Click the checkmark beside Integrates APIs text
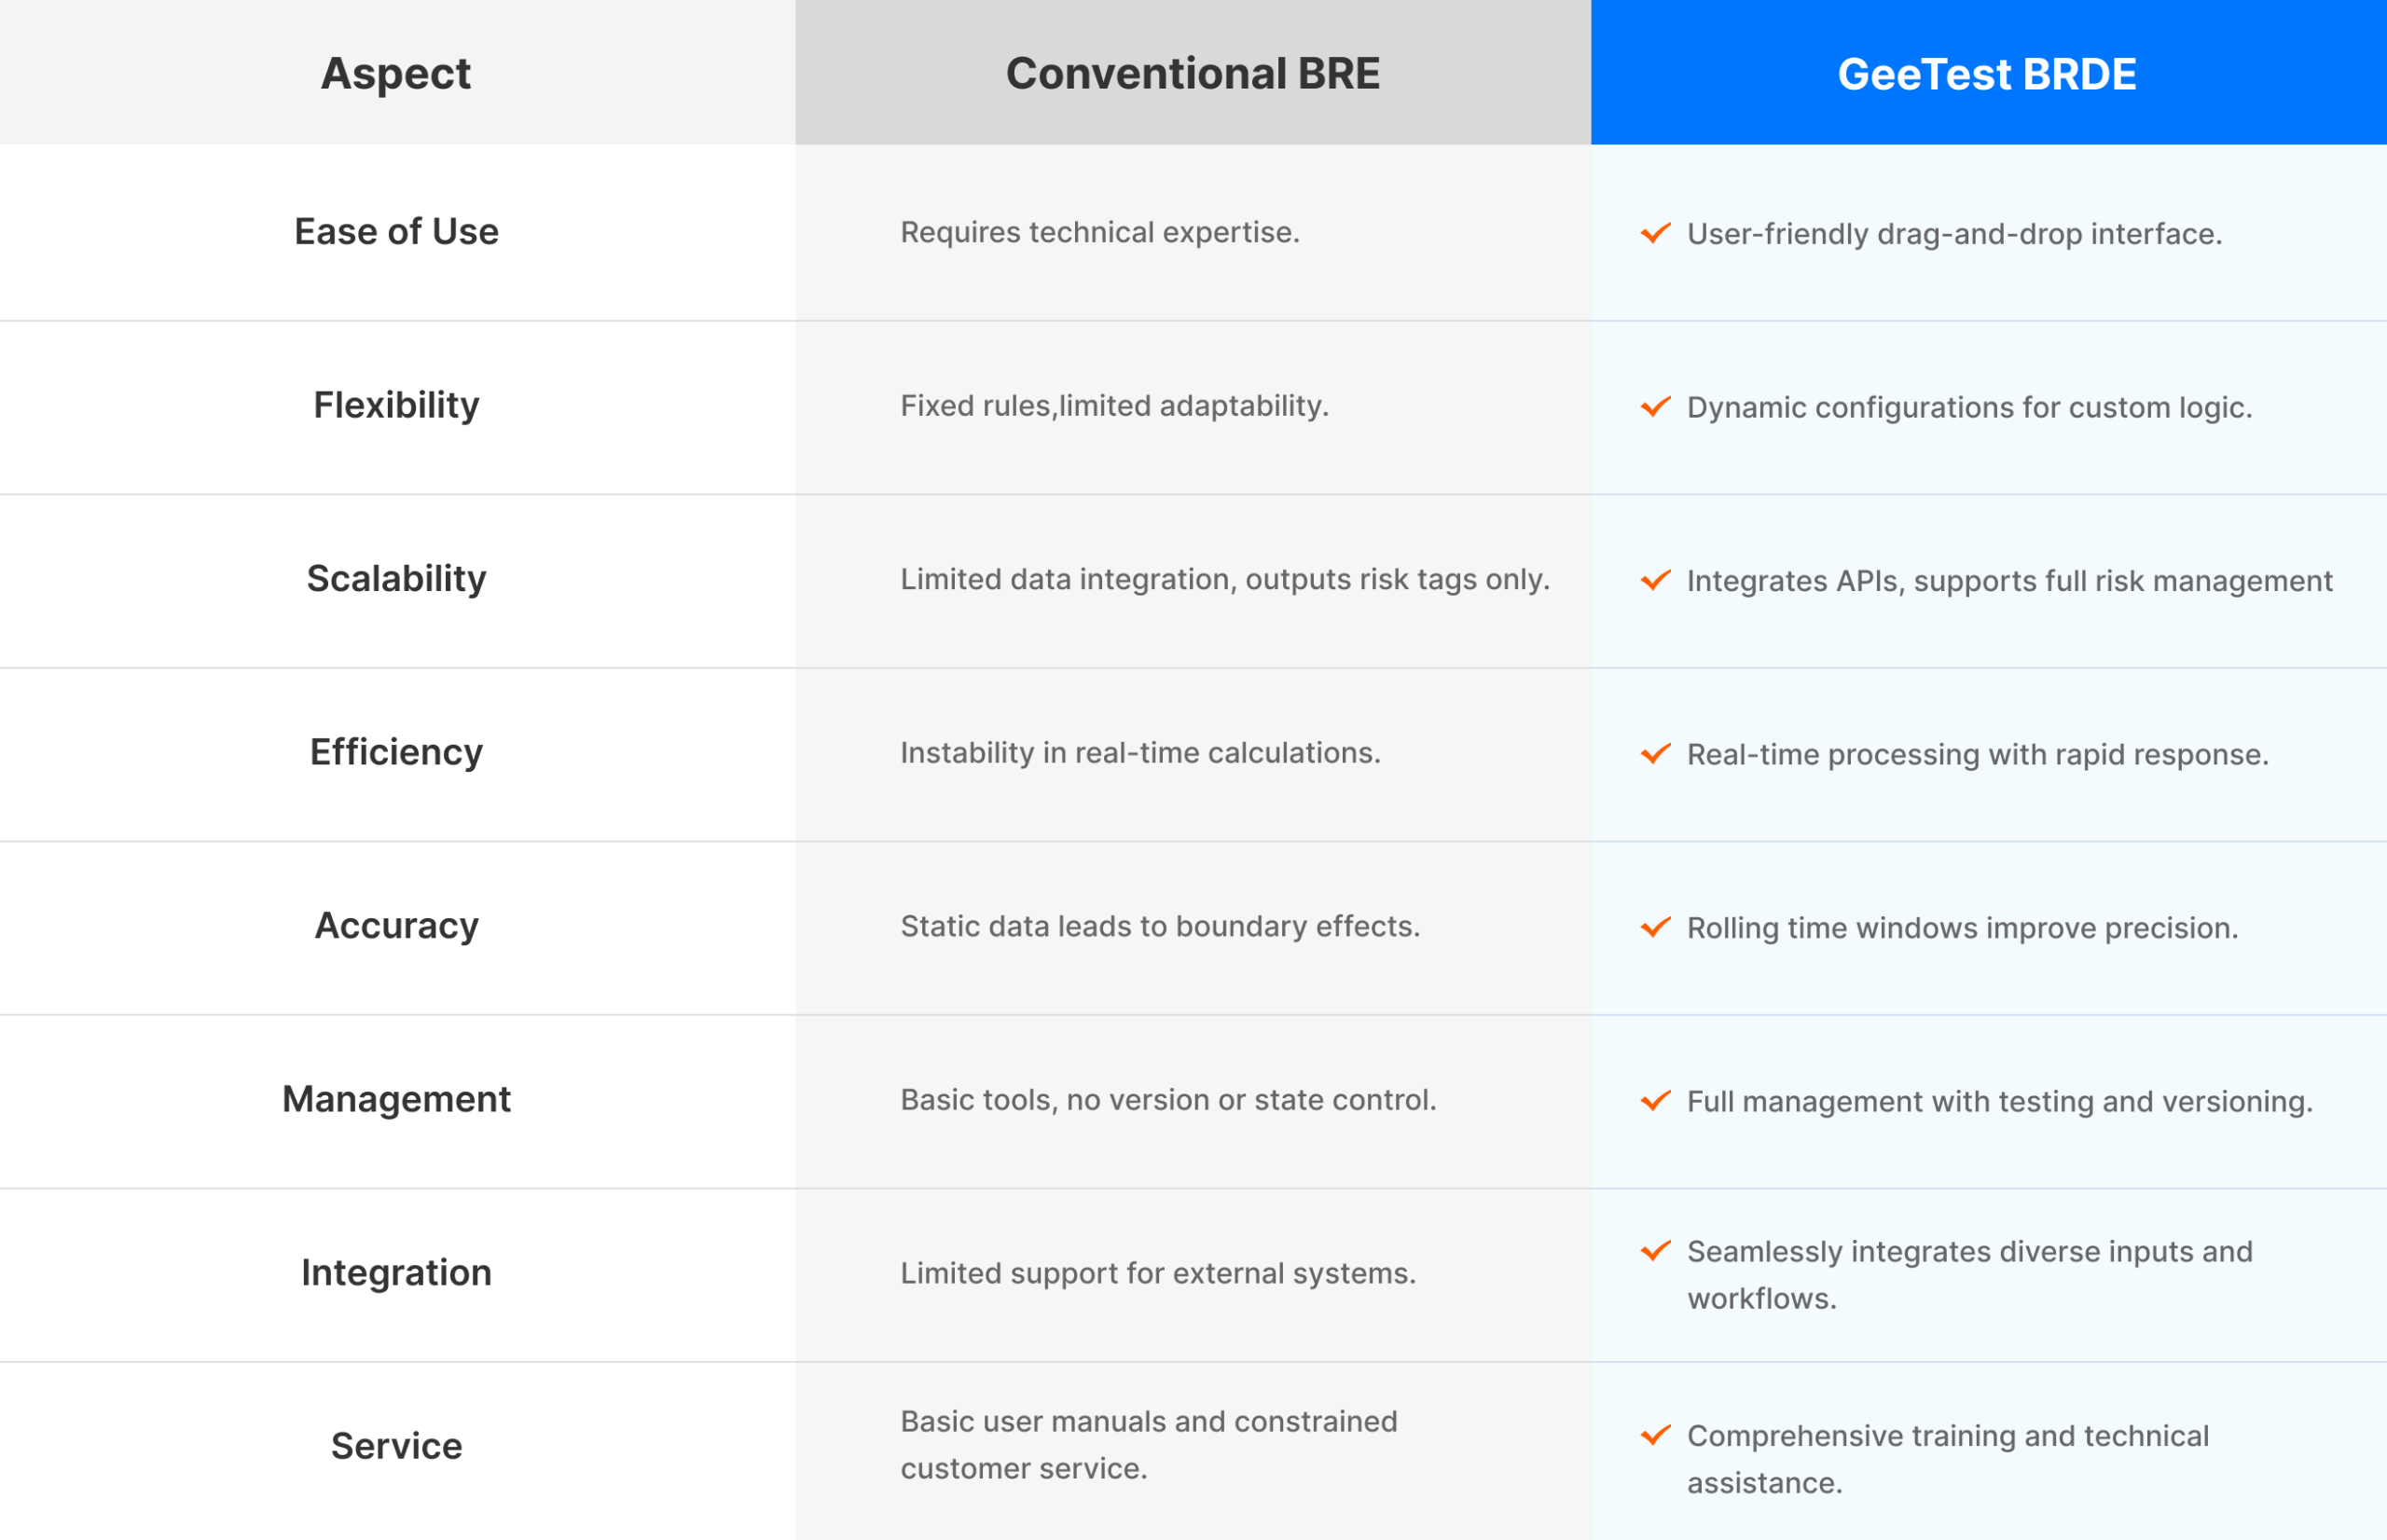2387x1540 pixels. pos(1655,580)
